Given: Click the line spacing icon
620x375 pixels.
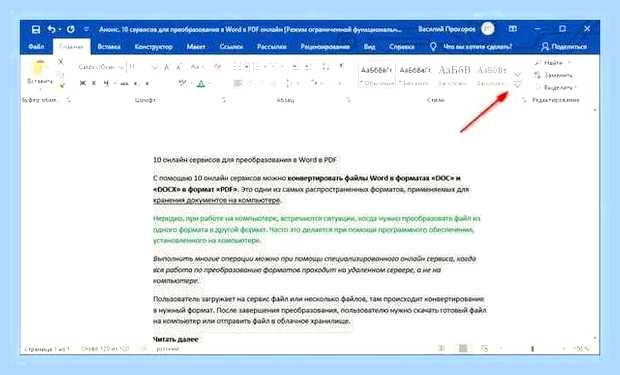Looking at the screenshot, I should (289, 83).
